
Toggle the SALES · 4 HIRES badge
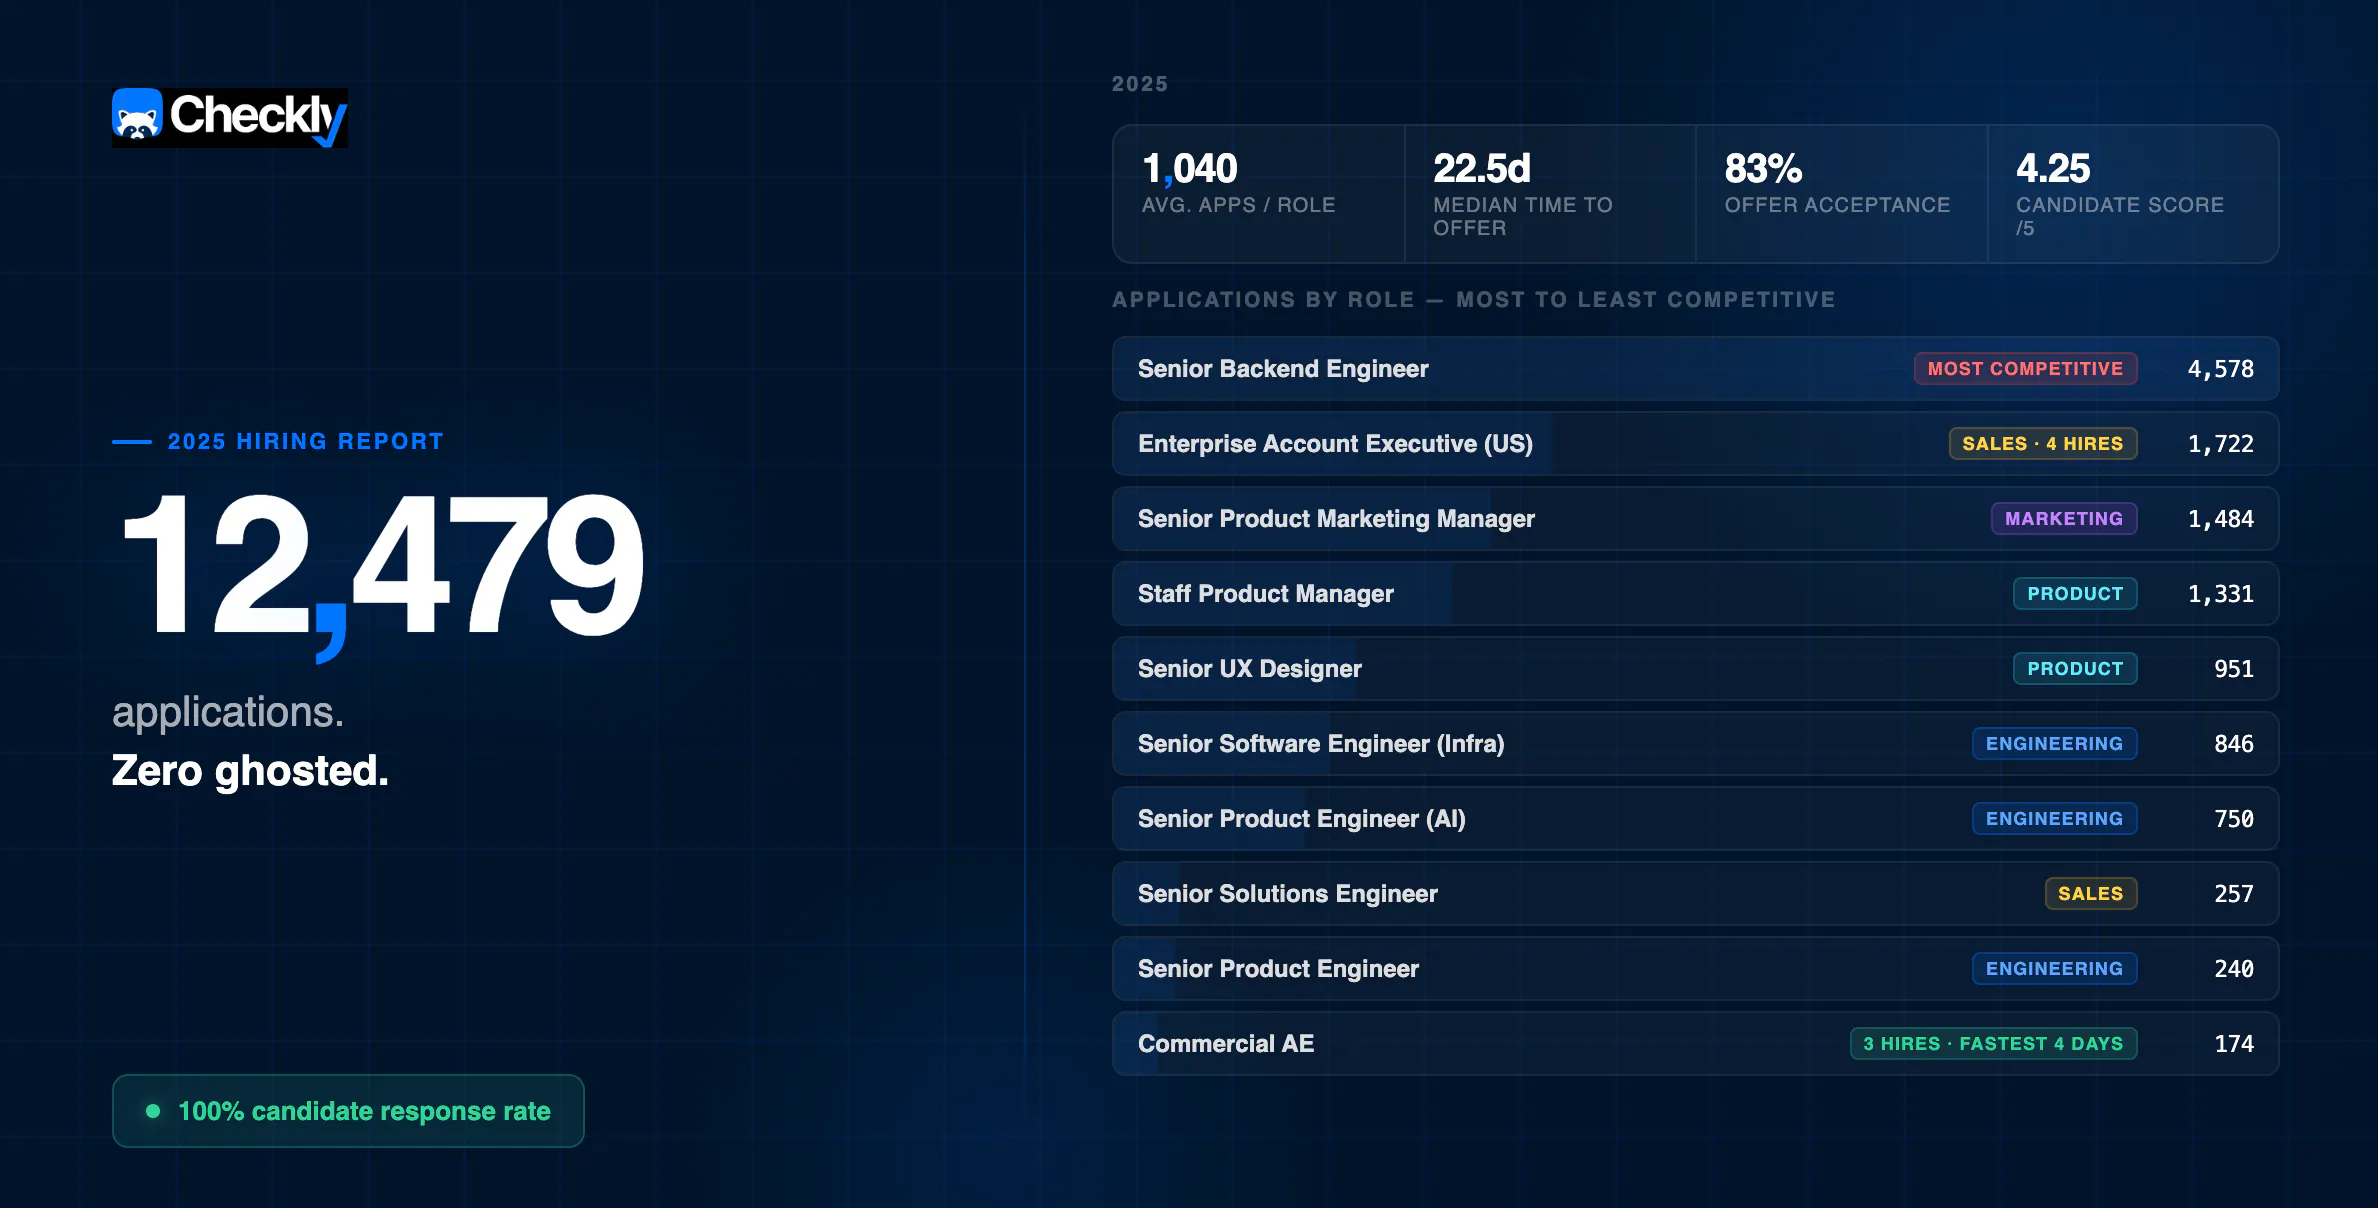2043,443
